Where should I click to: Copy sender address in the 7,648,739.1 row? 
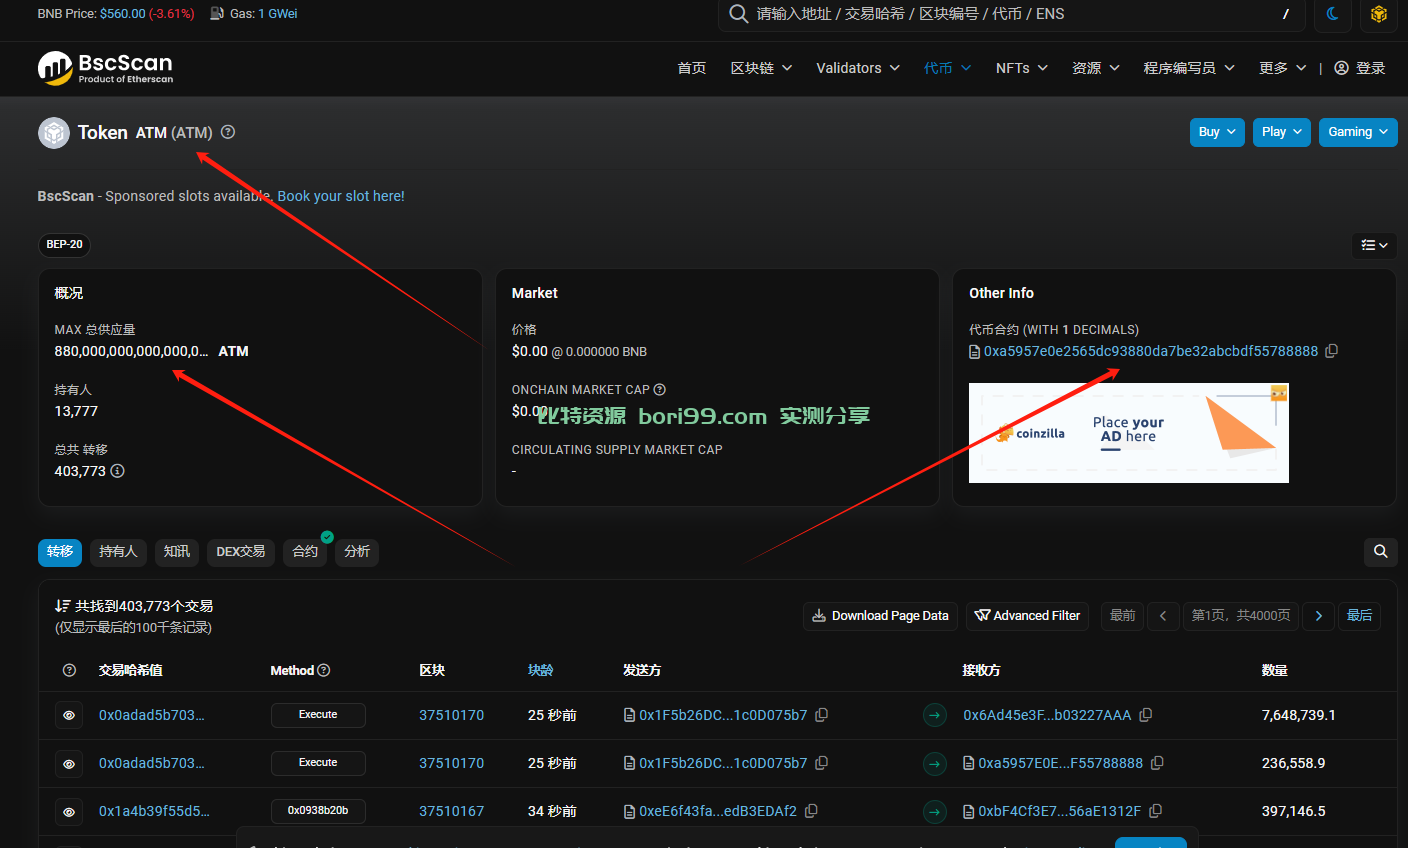click(x=821, y=715)
